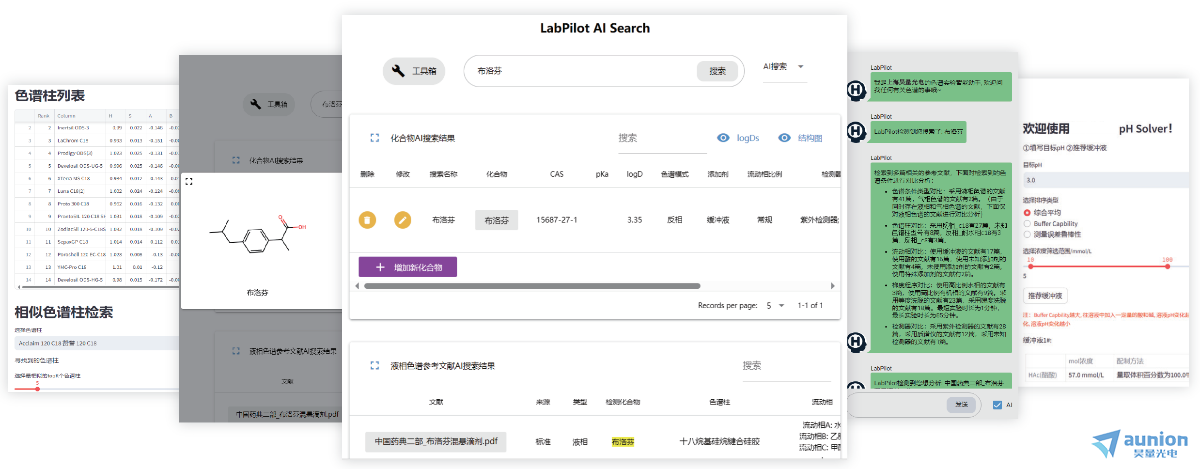Toggle the logDs column visibility eye

[724, 138]
